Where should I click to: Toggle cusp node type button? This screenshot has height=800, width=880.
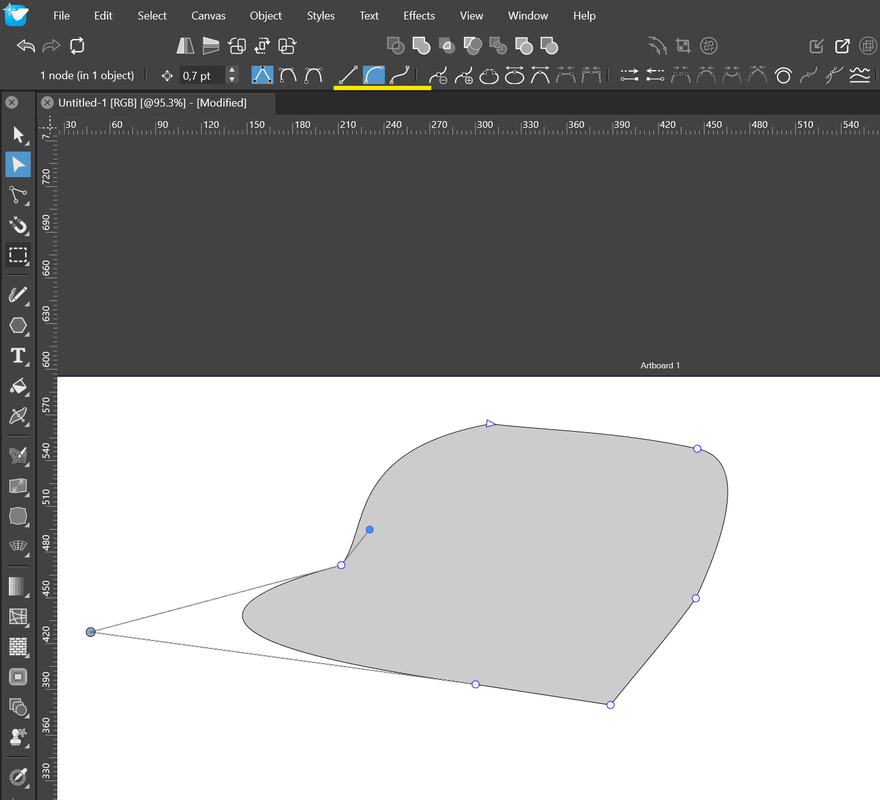(262, 75)
